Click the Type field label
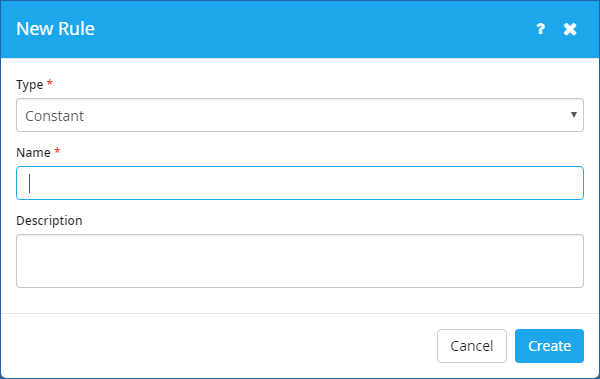Screen dimensions: 600x379 click(x=29, y=85)
